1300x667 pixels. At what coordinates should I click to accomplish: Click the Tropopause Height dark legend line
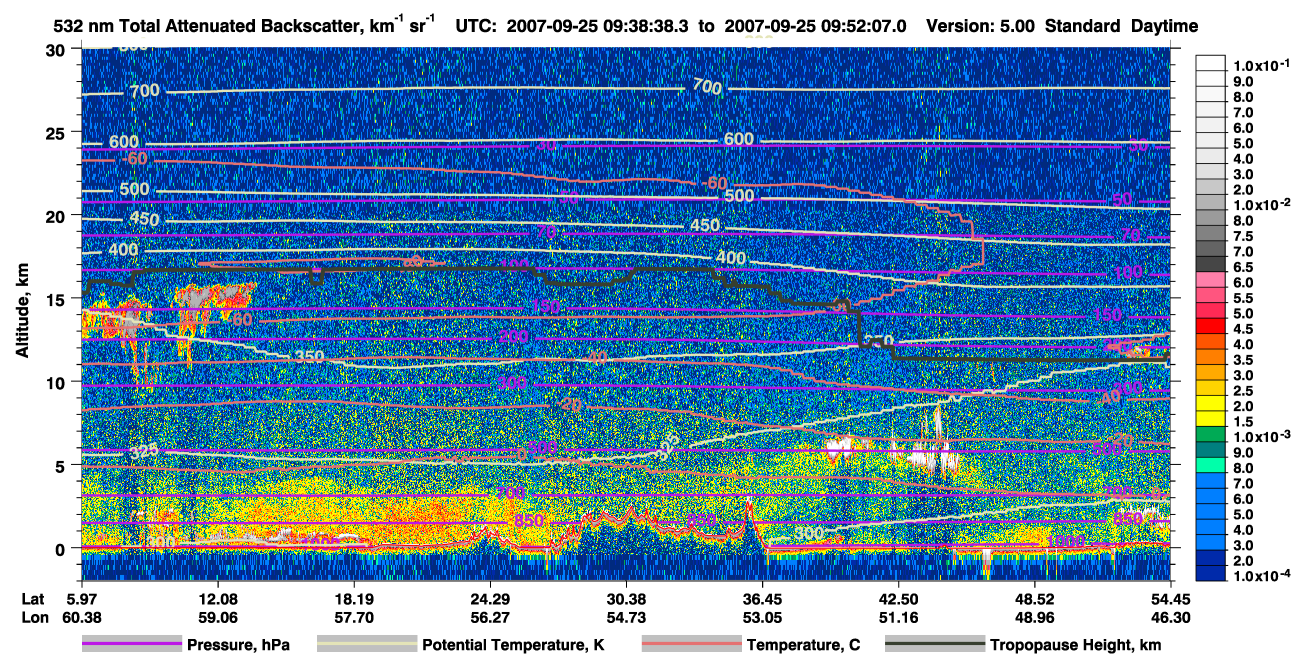(x=934, y=645)
